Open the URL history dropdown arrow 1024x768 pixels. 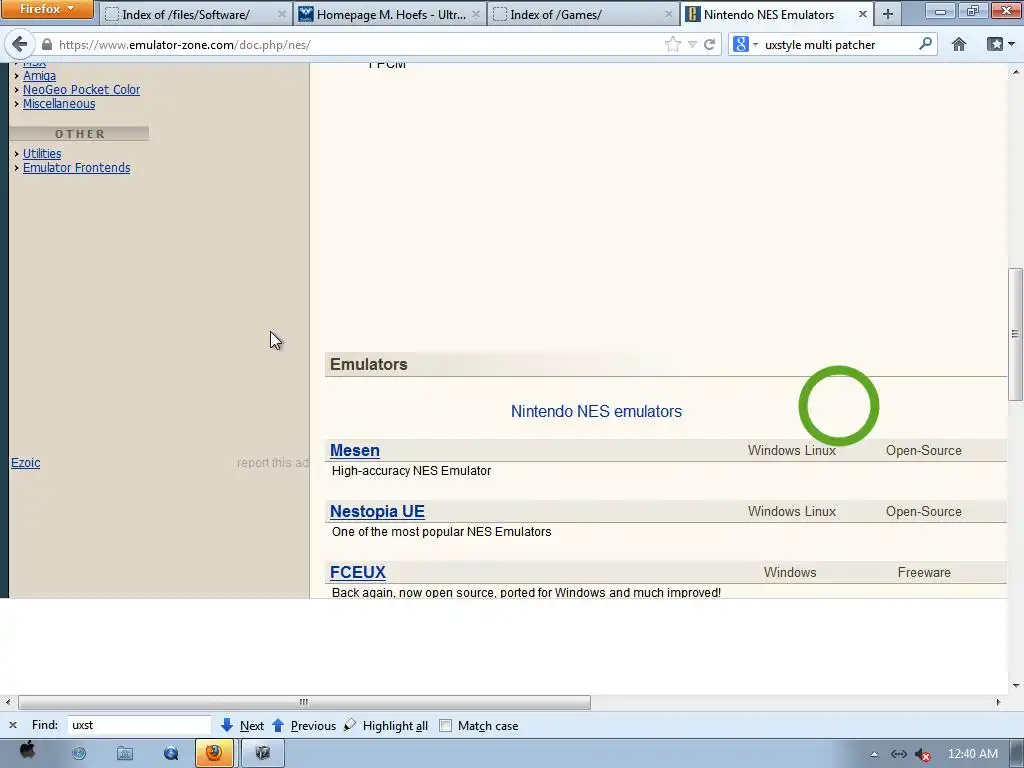692,44
